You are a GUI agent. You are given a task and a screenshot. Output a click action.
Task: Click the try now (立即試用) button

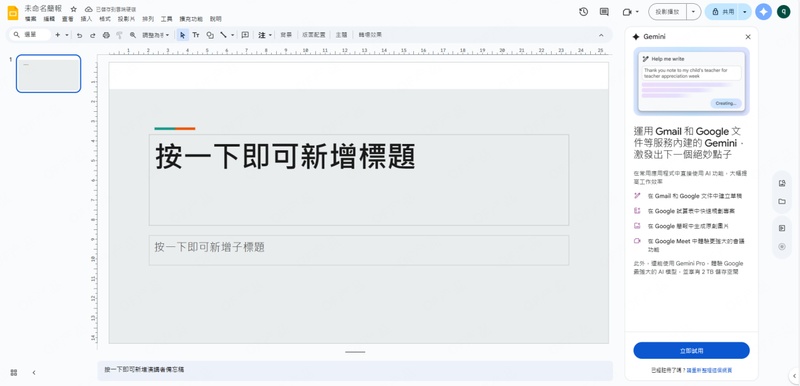[691, 351]
